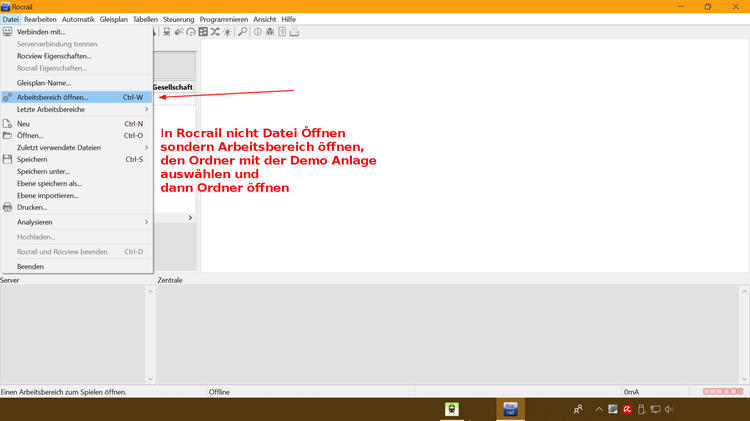This screenshot has width=750, height=421.
Task: Click the round gauge icon in the toolbar
Action: point(191,32)
